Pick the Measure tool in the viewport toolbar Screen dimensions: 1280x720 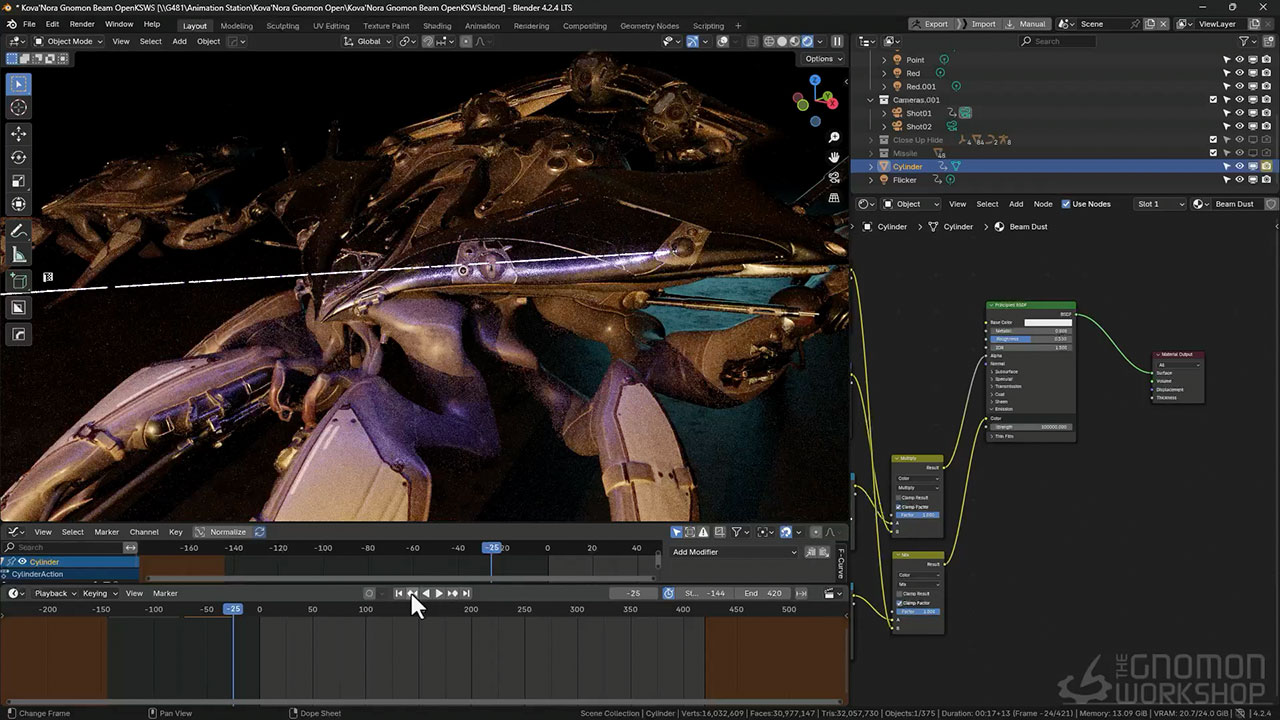point(19,255)
